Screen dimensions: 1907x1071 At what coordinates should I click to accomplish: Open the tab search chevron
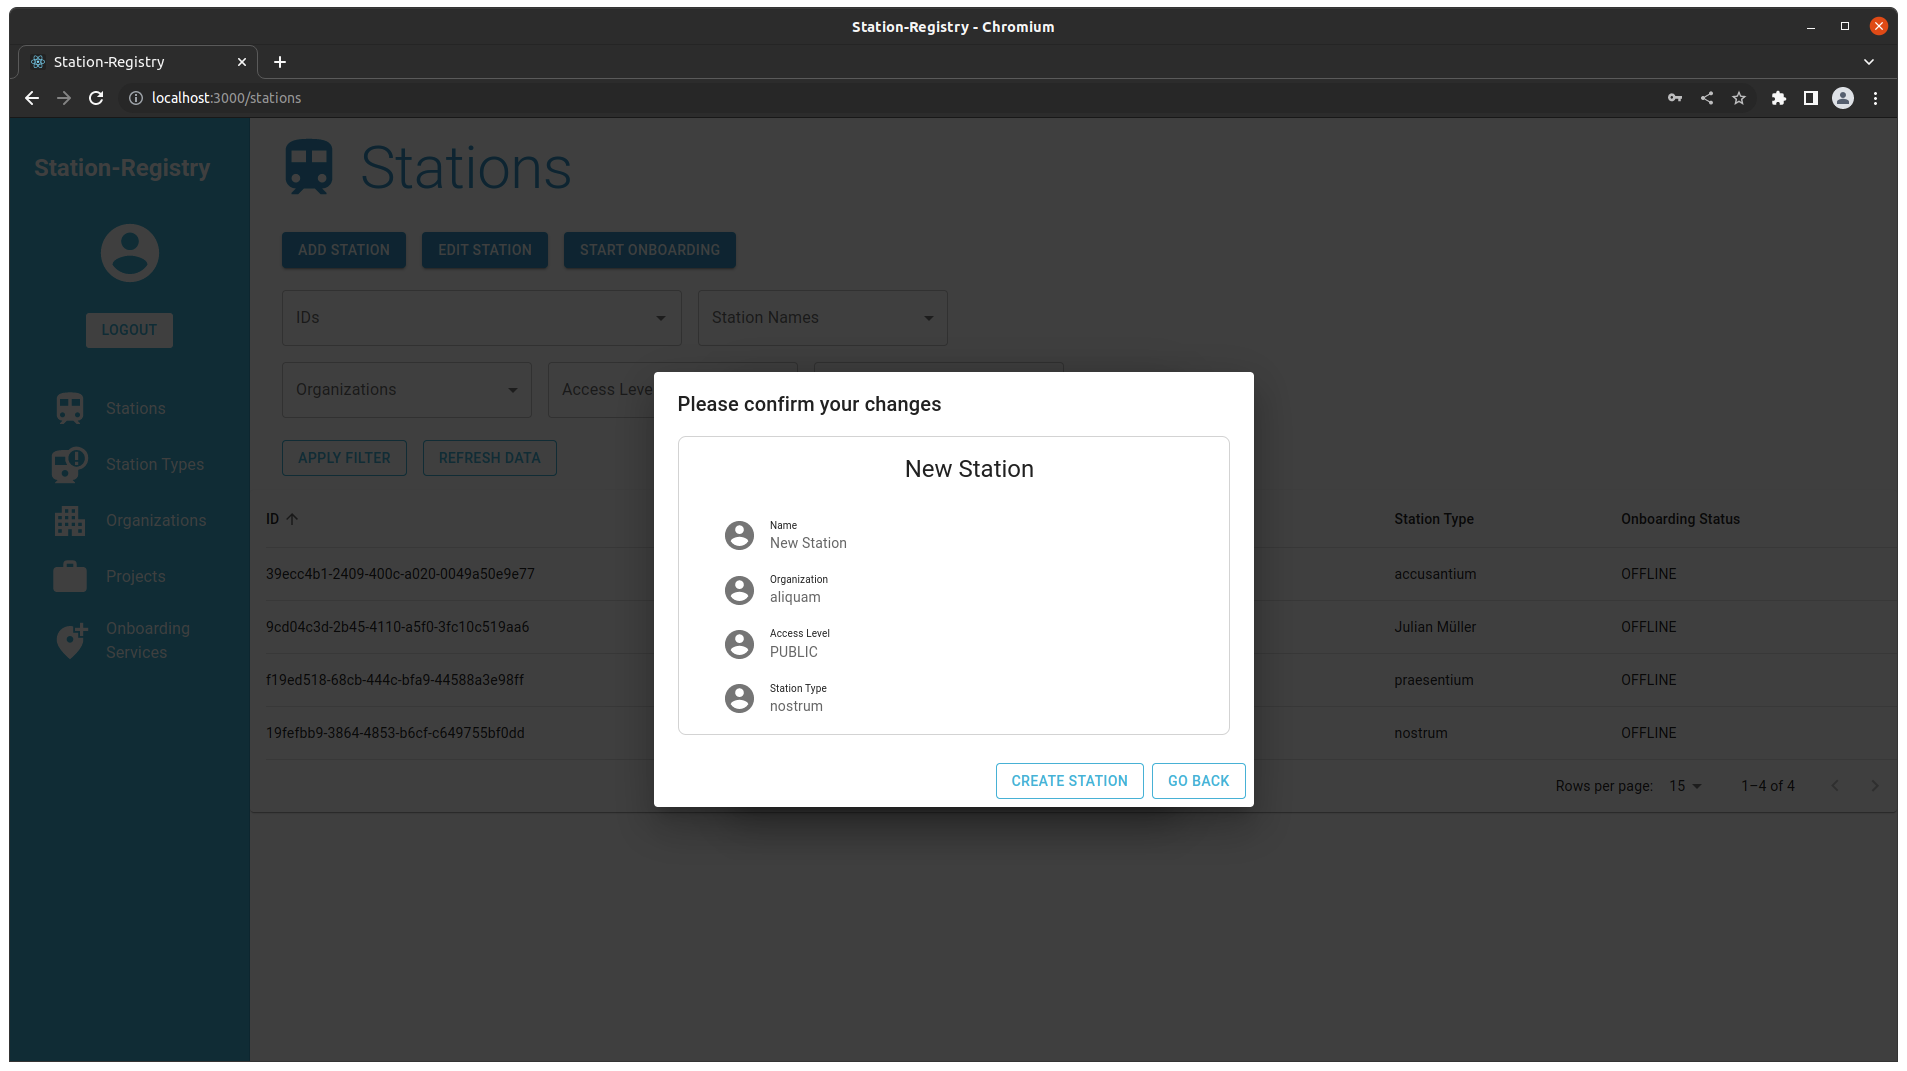[x=1869, y=62]
